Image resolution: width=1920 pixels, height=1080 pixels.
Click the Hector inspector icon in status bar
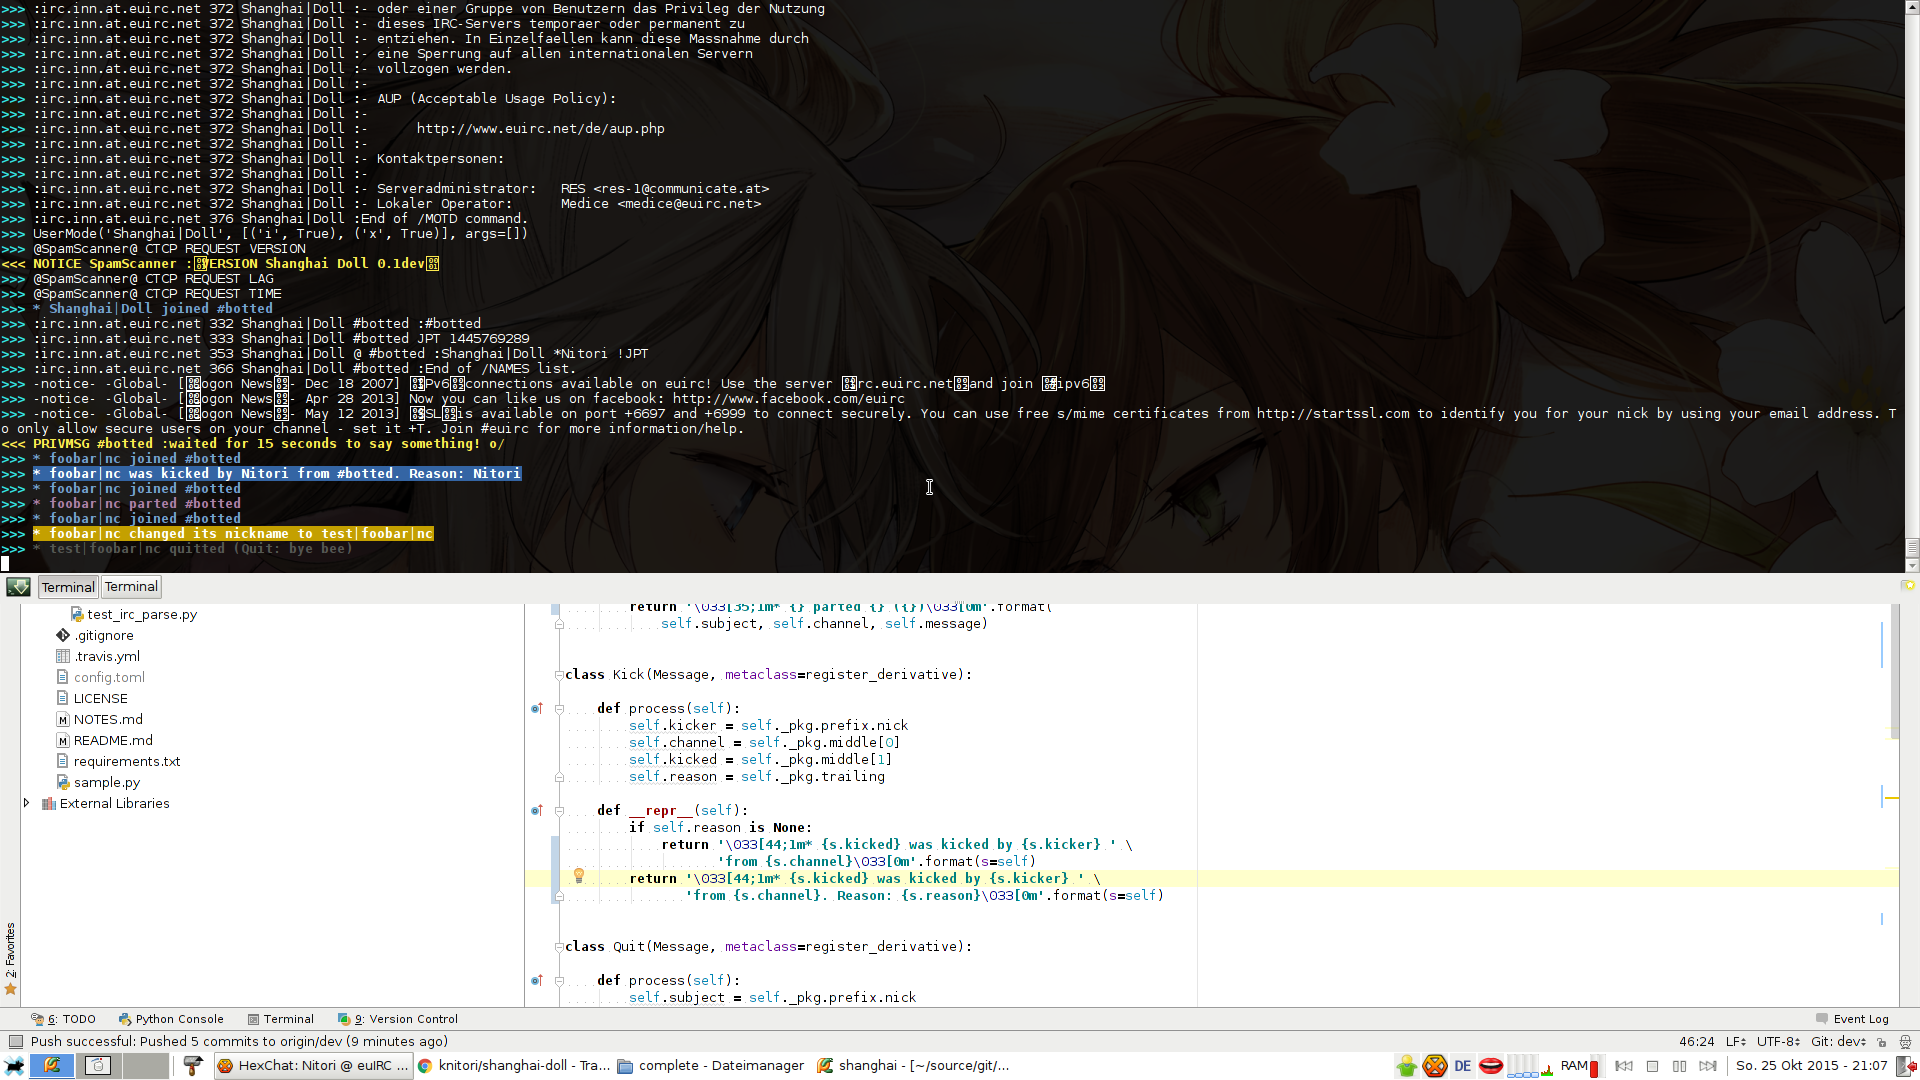coord(1904,1041)
